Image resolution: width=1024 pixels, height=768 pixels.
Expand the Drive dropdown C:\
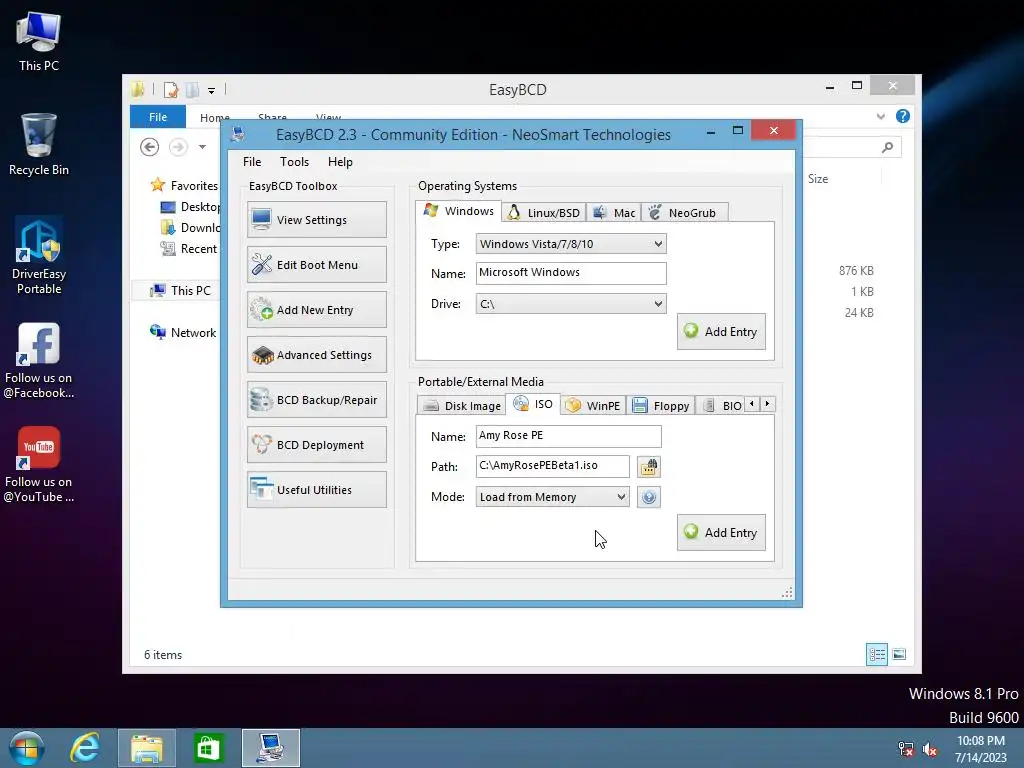(571, 304)
